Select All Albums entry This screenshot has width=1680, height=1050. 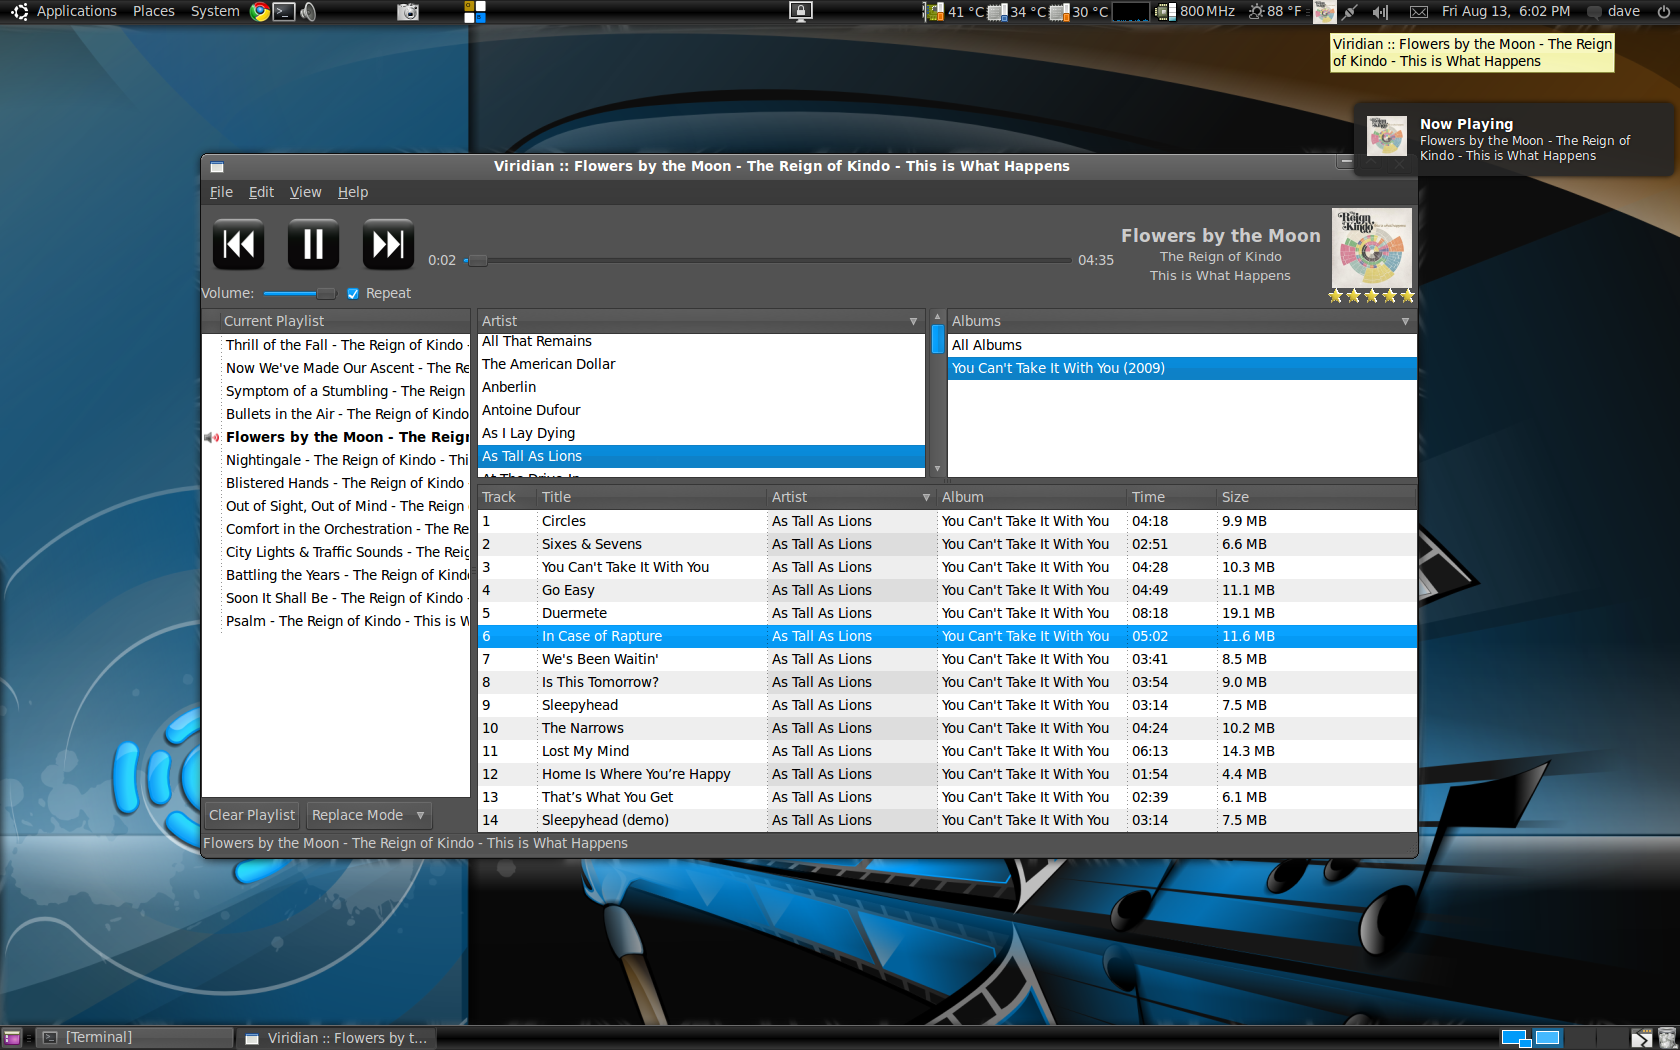tap(1182, 345)
